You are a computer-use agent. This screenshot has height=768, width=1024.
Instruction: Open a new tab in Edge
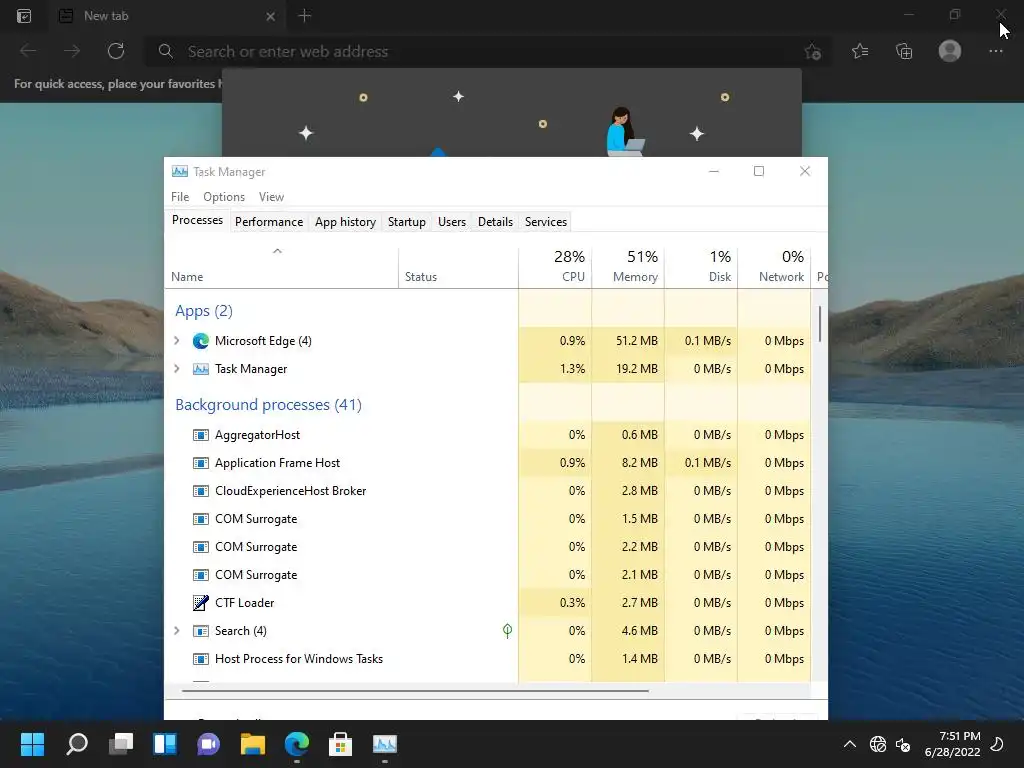point(305,16)
